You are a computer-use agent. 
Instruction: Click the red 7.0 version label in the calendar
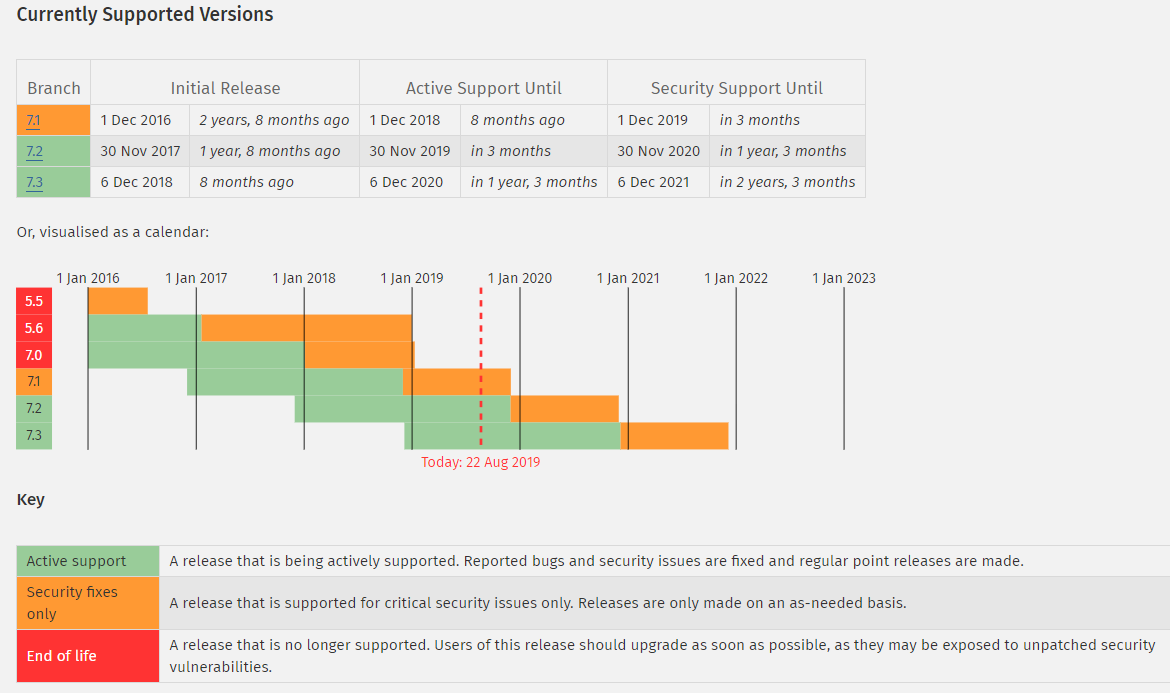point(34,355)
